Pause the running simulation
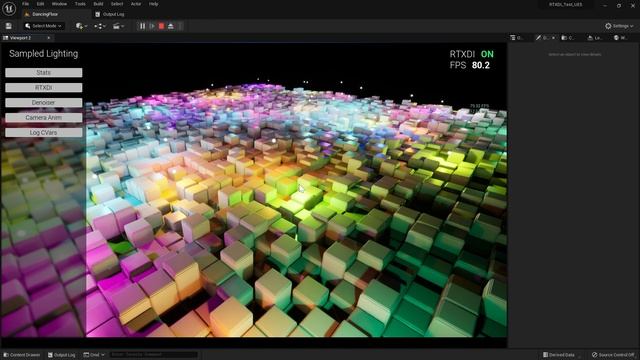The width and height of the screenshot is (640, 360). 142,26
